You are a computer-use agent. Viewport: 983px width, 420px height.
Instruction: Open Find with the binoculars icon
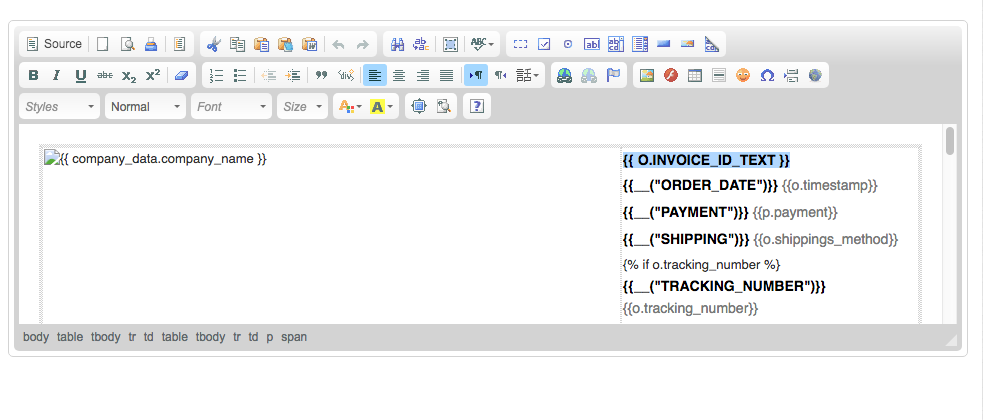click(397, 44)
